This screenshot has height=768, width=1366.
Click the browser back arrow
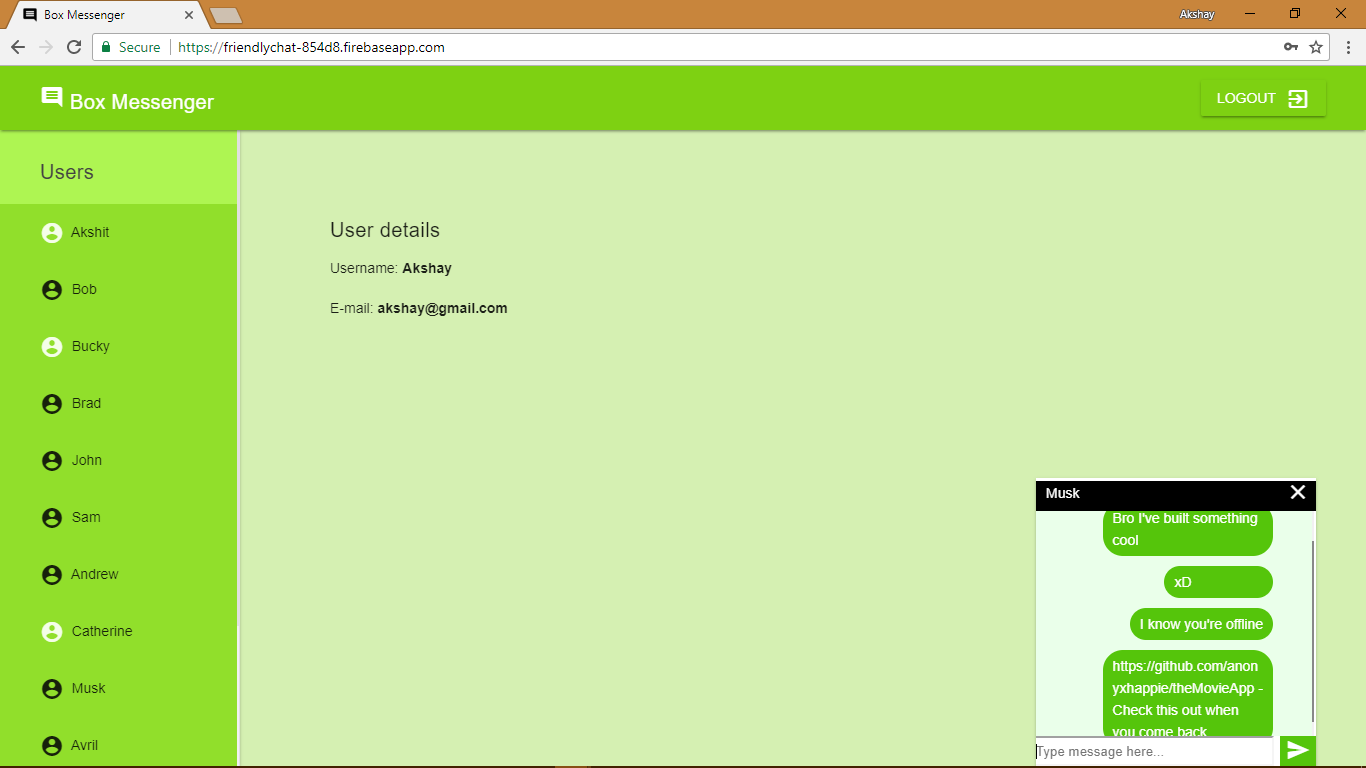pos(18,47)
